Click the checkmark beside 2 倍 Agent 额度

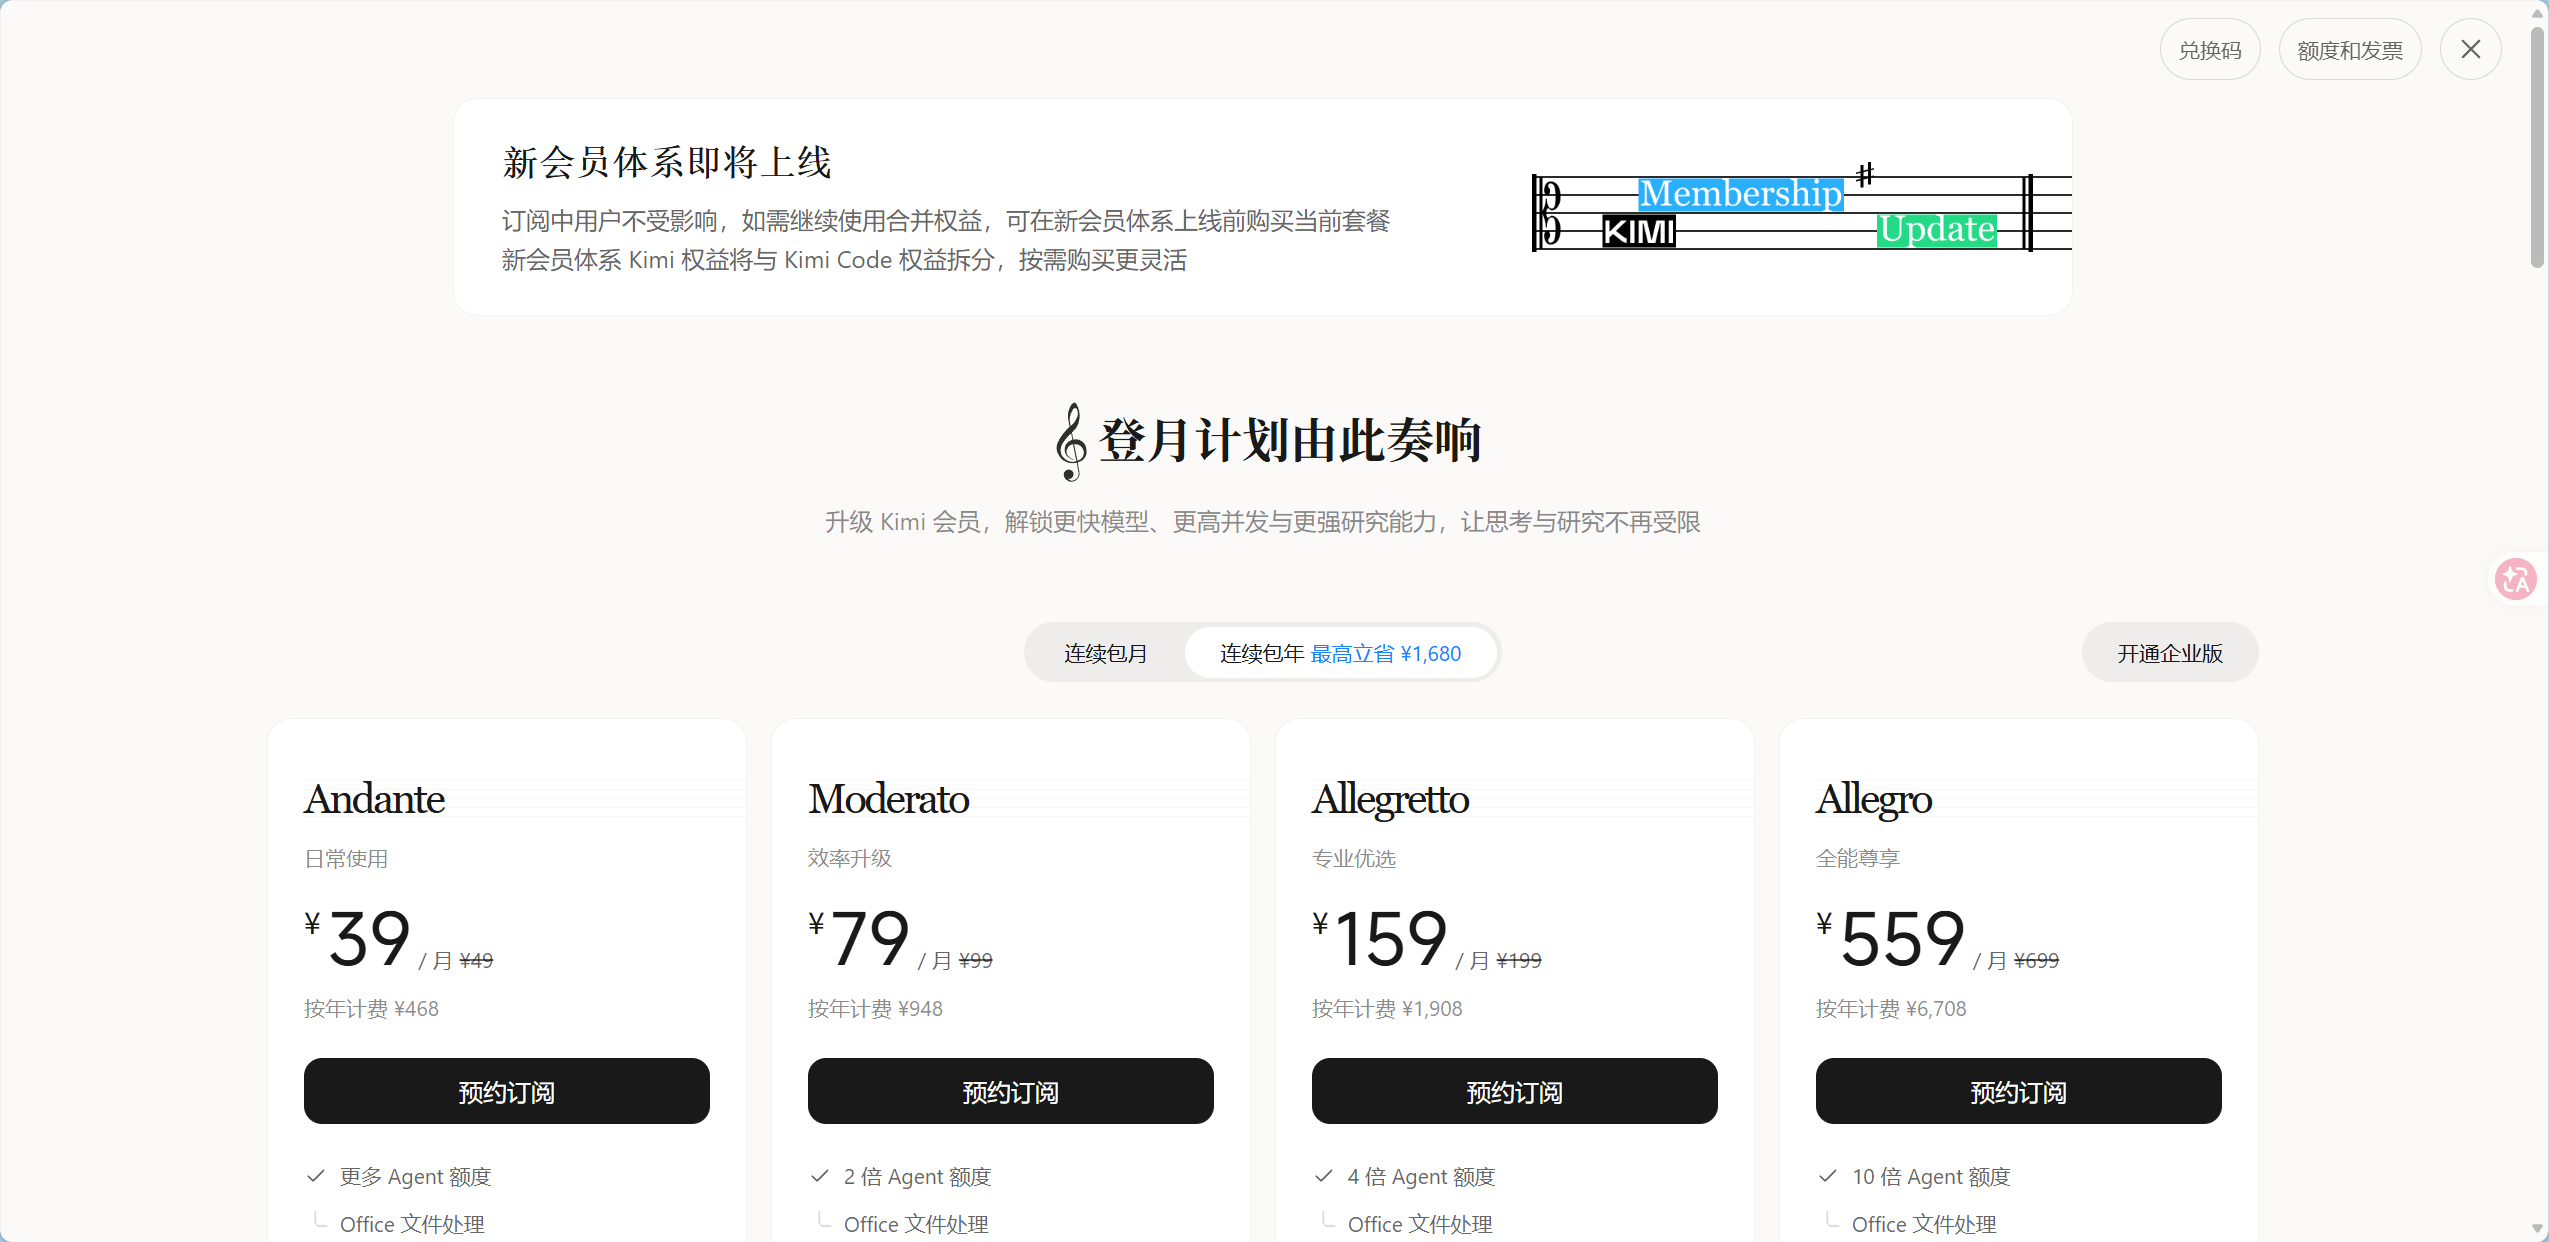[x=820, y=1176]
